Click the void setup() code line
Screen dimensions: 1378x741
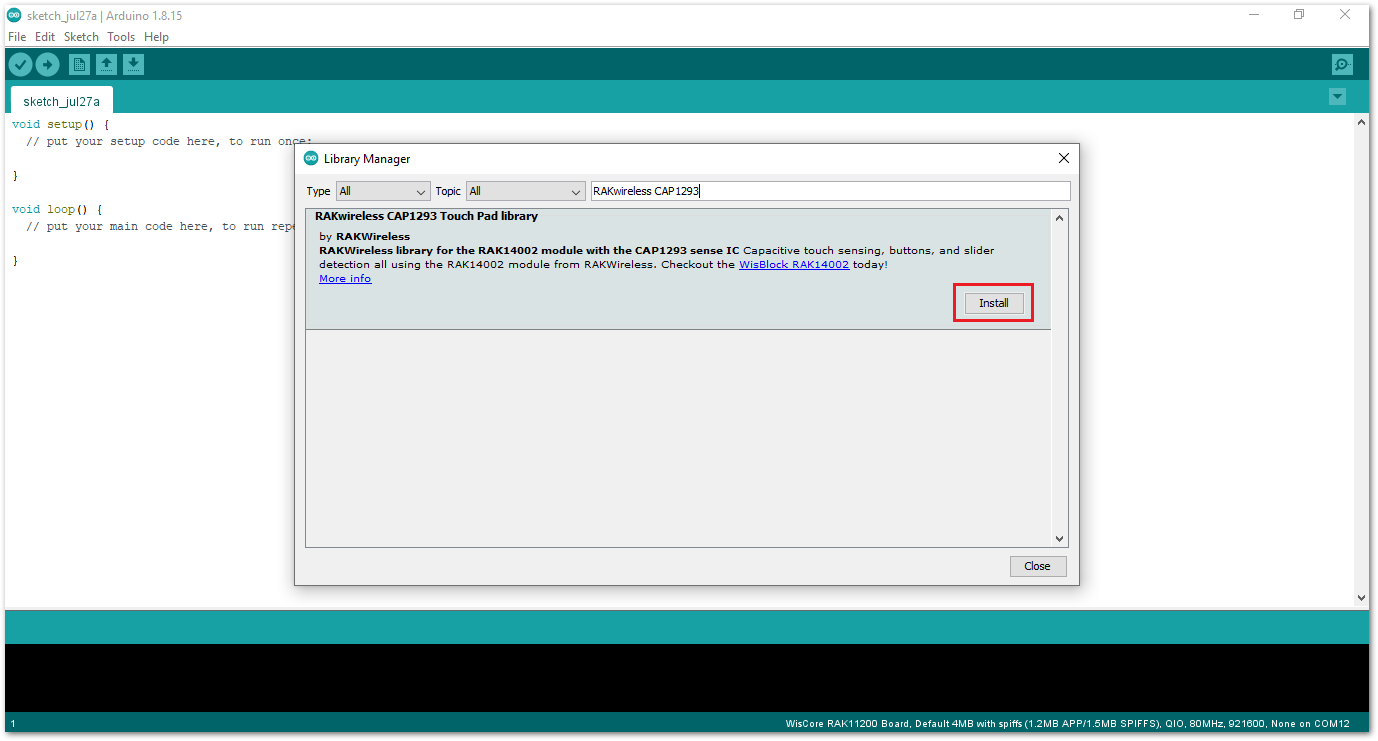[61, 125]
